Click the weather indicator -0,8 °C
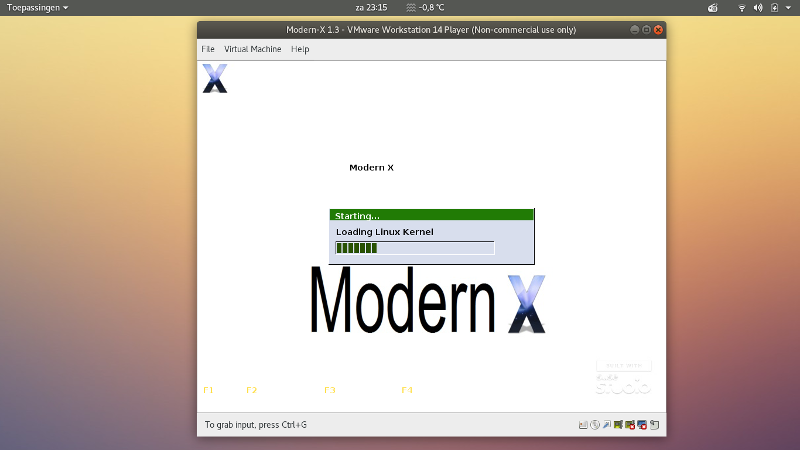The width and height of the screenshot is (800, 450). tap(426, 8)
